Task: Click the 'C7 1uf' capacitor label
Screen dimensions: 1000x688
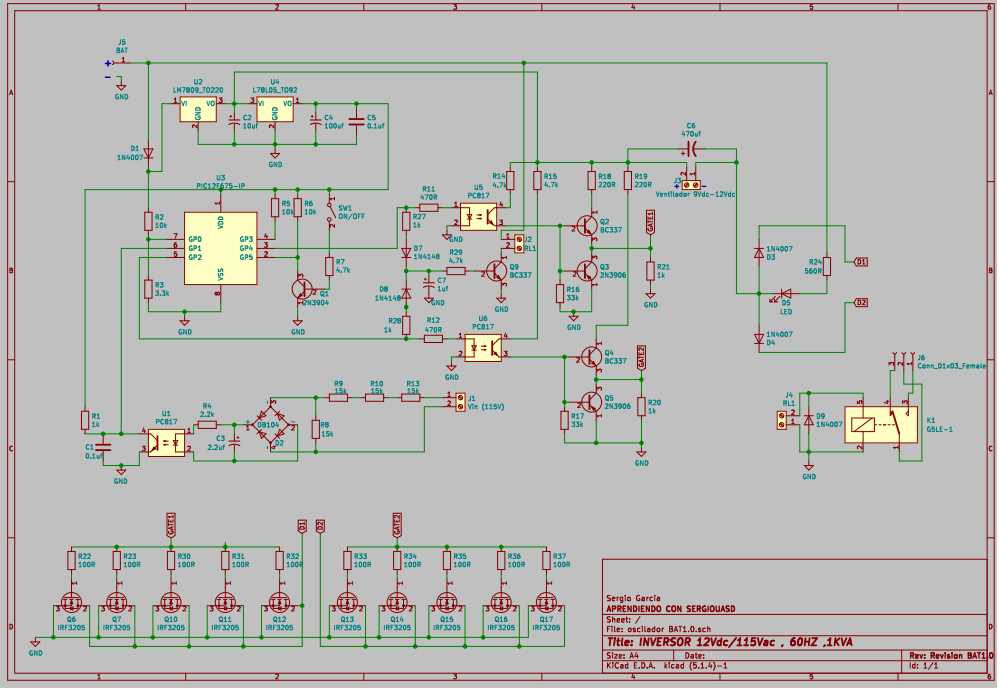Action: click(x=442, y=284)
